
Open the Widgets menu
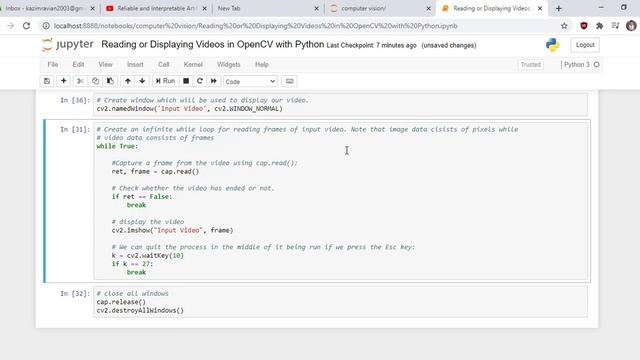[x=229, y=64]
